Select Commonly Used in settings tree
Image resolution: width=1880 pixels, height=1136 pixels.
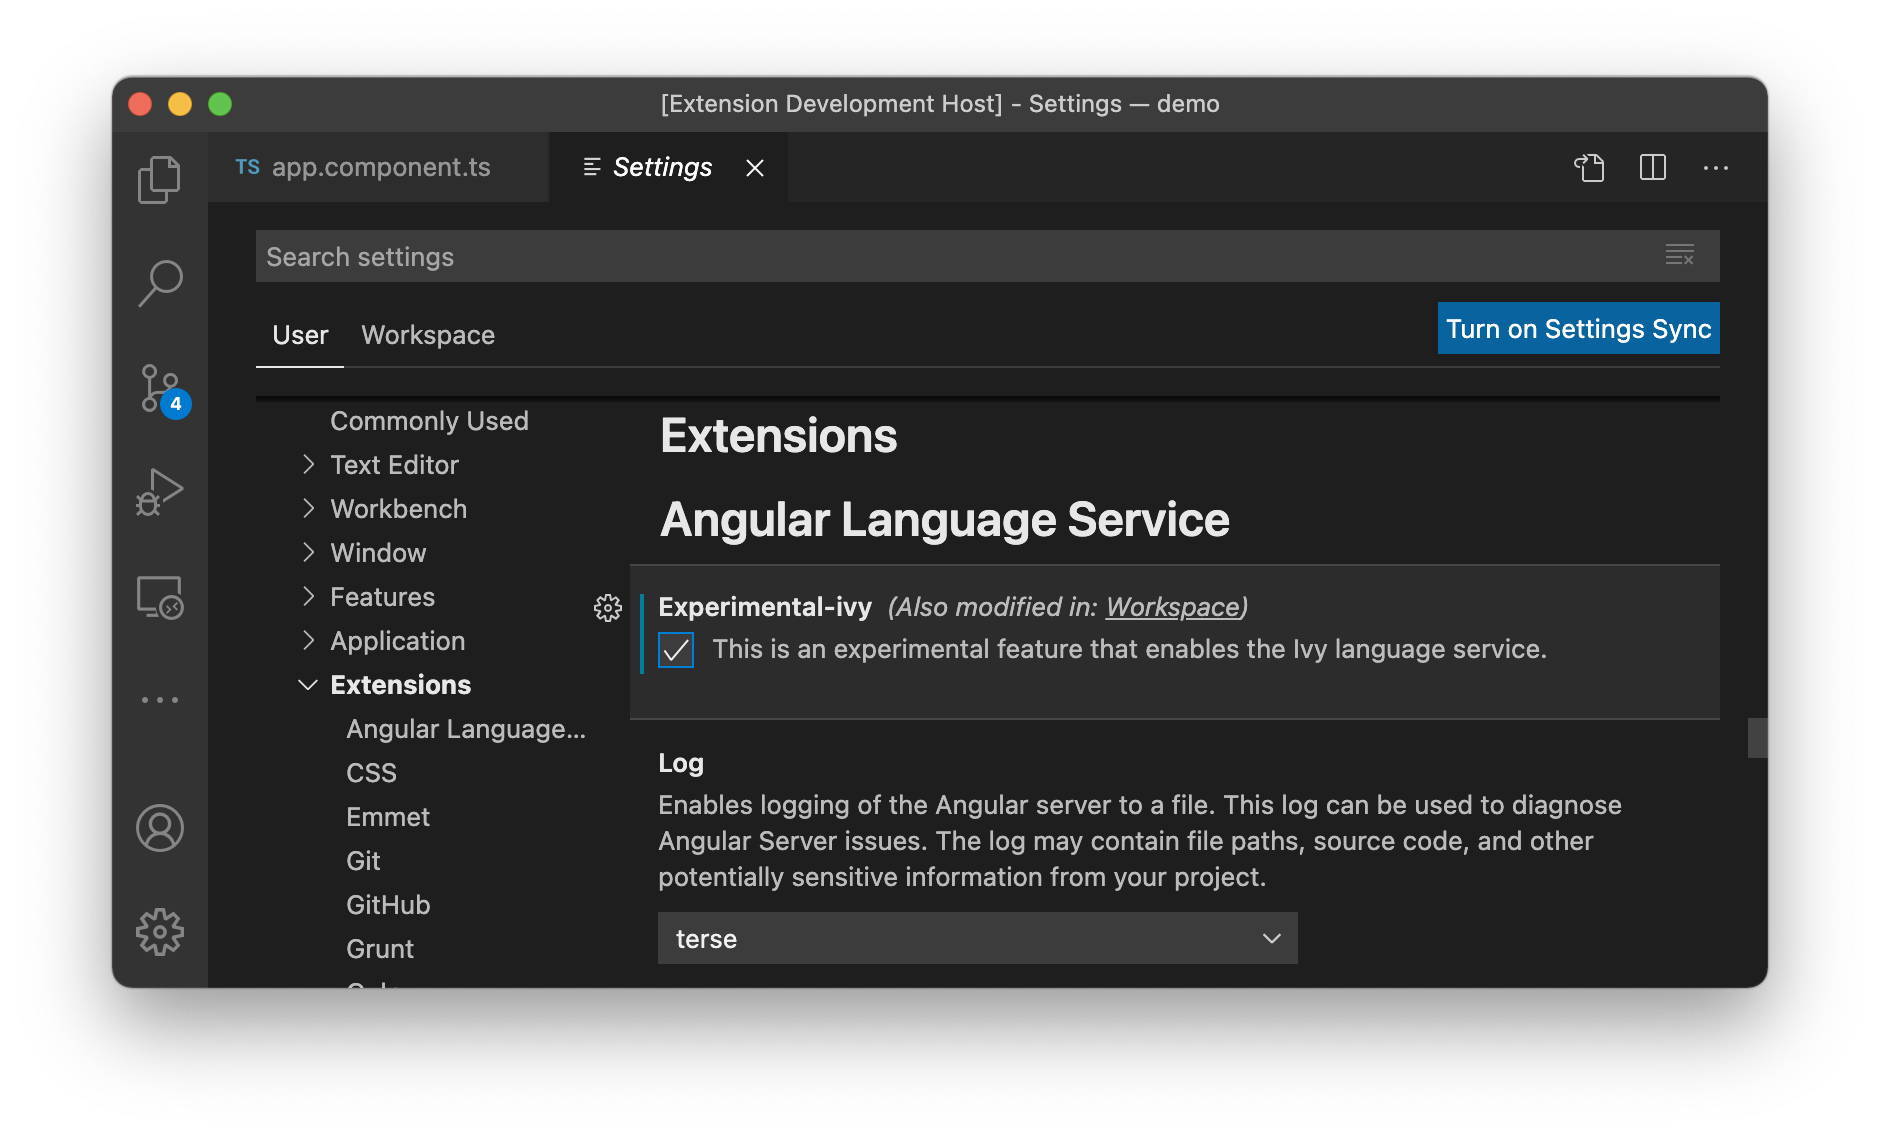click(429, 421)
